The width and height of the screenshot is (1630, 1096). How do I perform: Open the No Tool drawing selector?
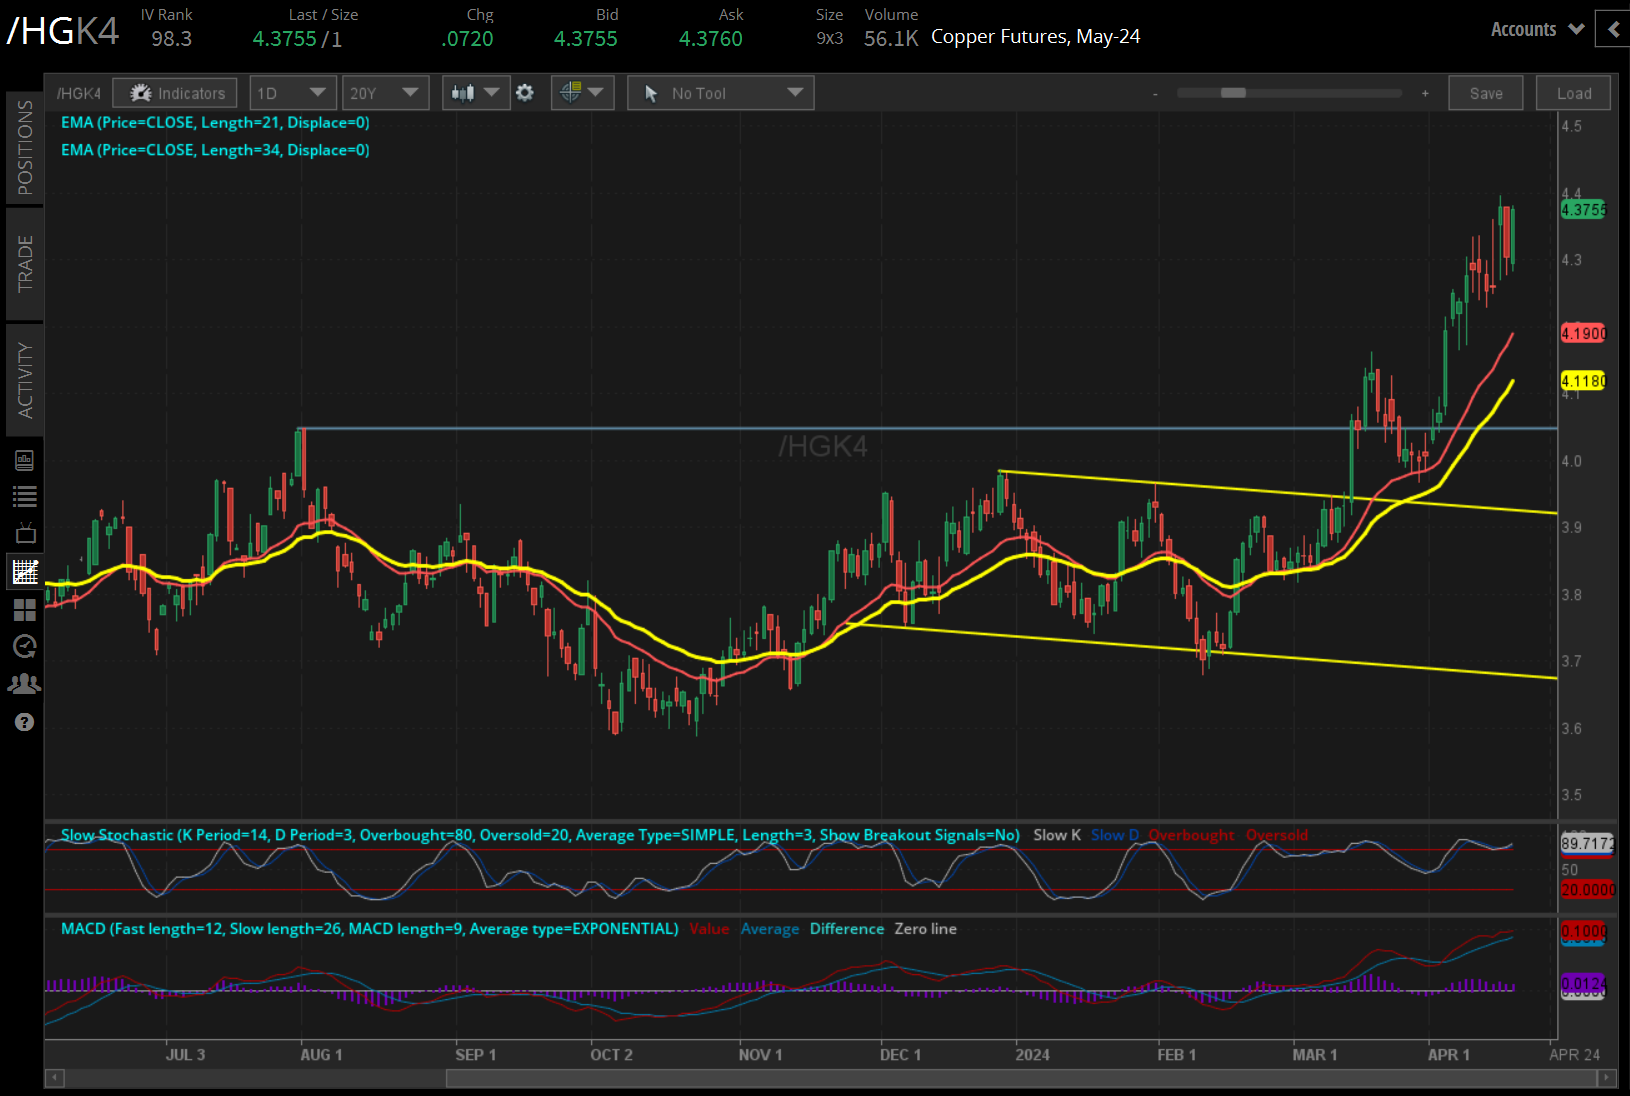720,93
